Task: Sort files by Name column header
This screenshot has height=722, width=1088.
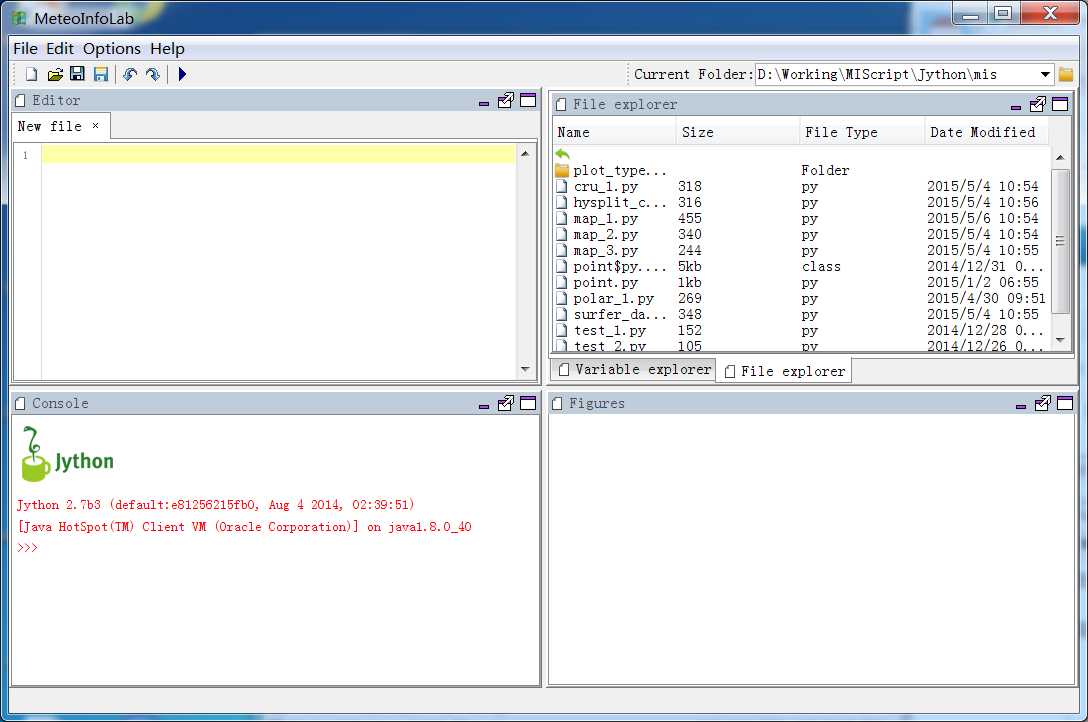Action: tap(614, 132)
